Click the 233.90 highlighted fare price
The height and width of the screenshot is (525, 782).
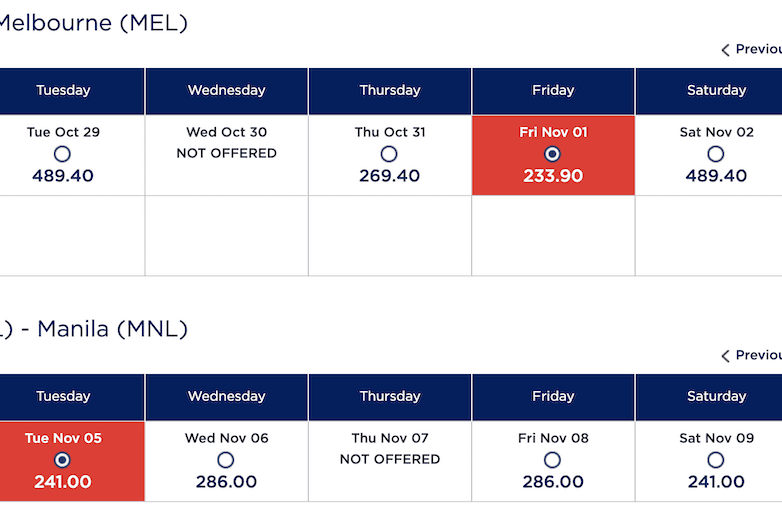[x=553, y=176]
